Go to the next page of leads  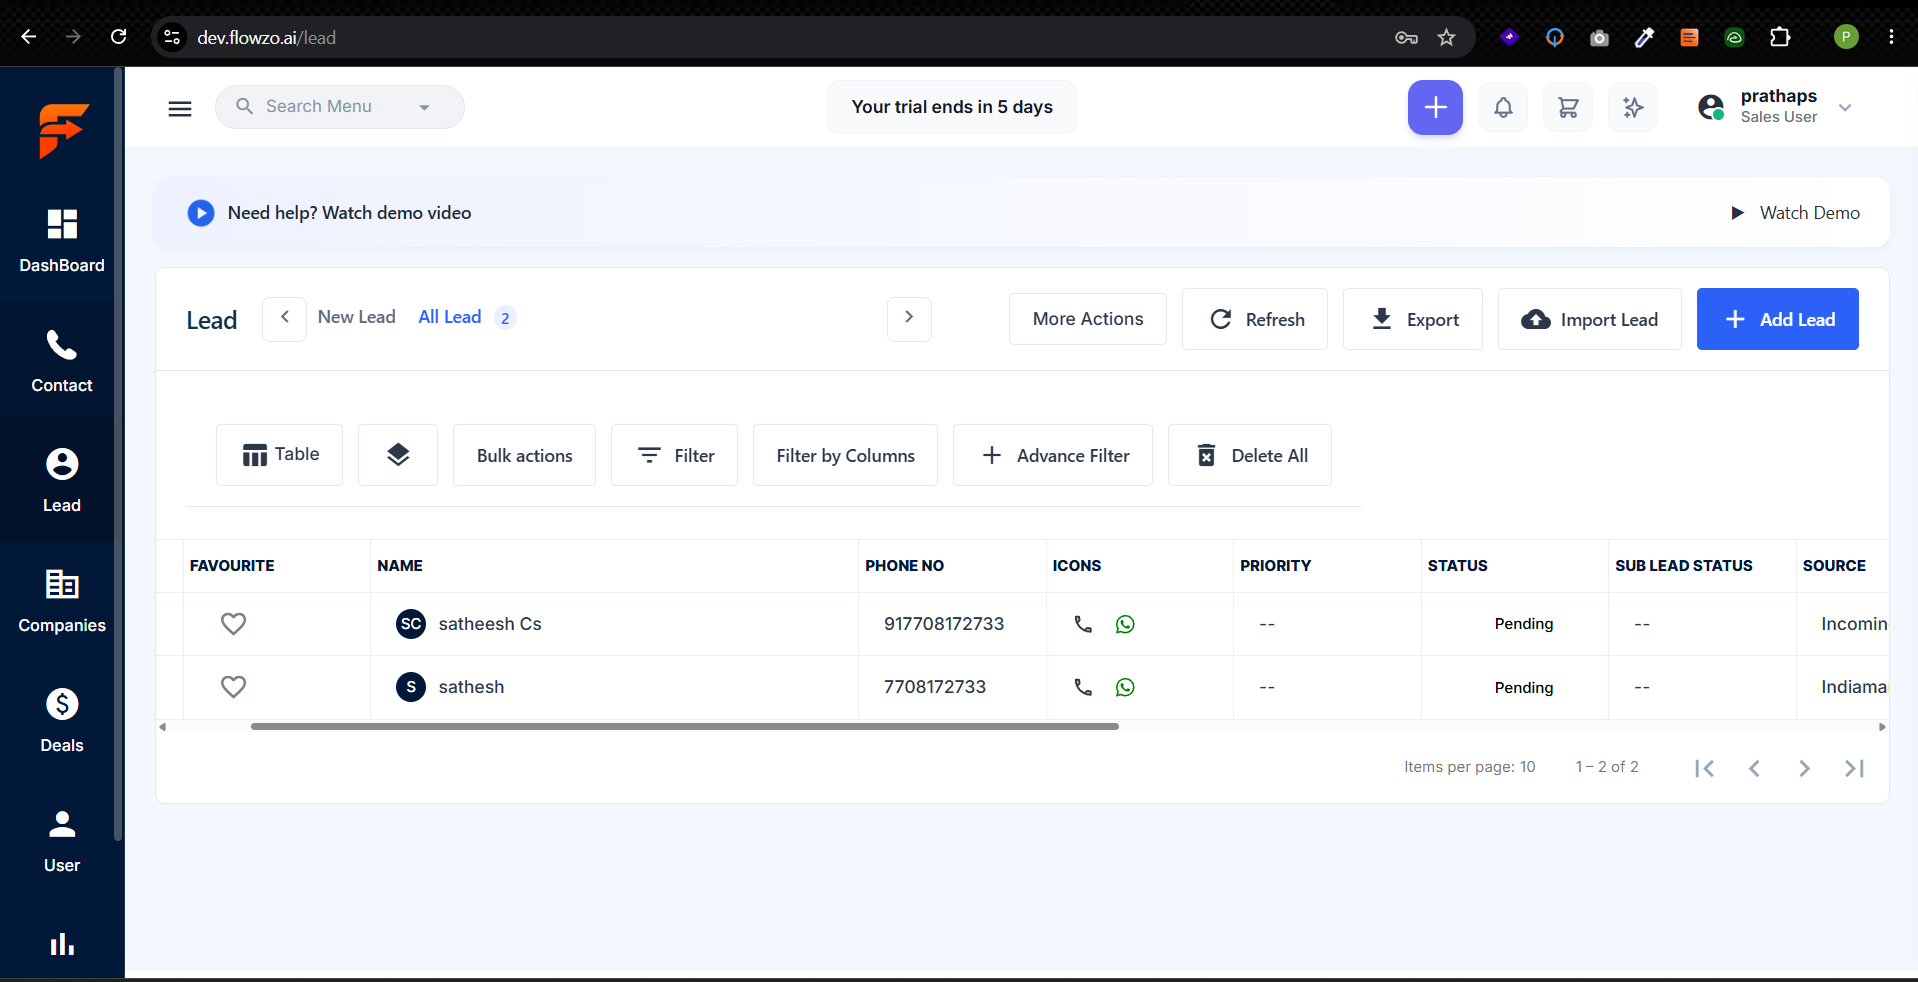[1804, 768]
